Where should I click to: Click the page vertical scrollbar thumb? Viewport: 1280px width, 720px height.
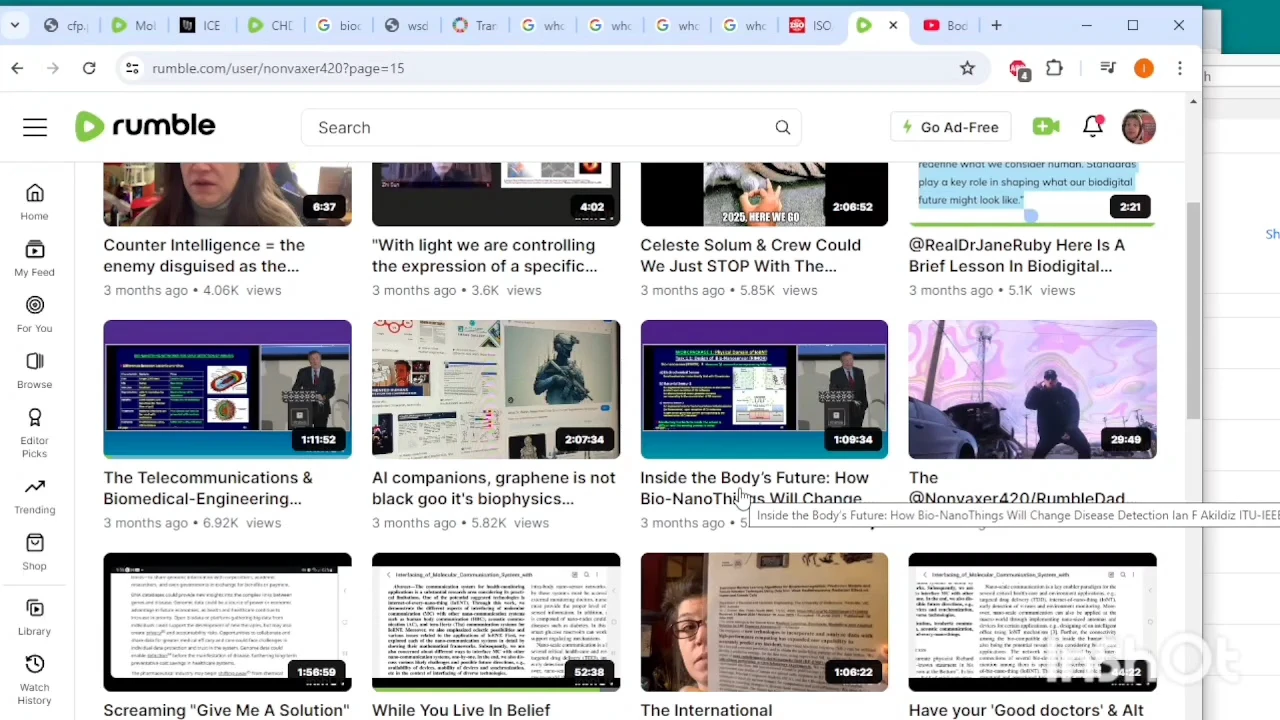1193,310
